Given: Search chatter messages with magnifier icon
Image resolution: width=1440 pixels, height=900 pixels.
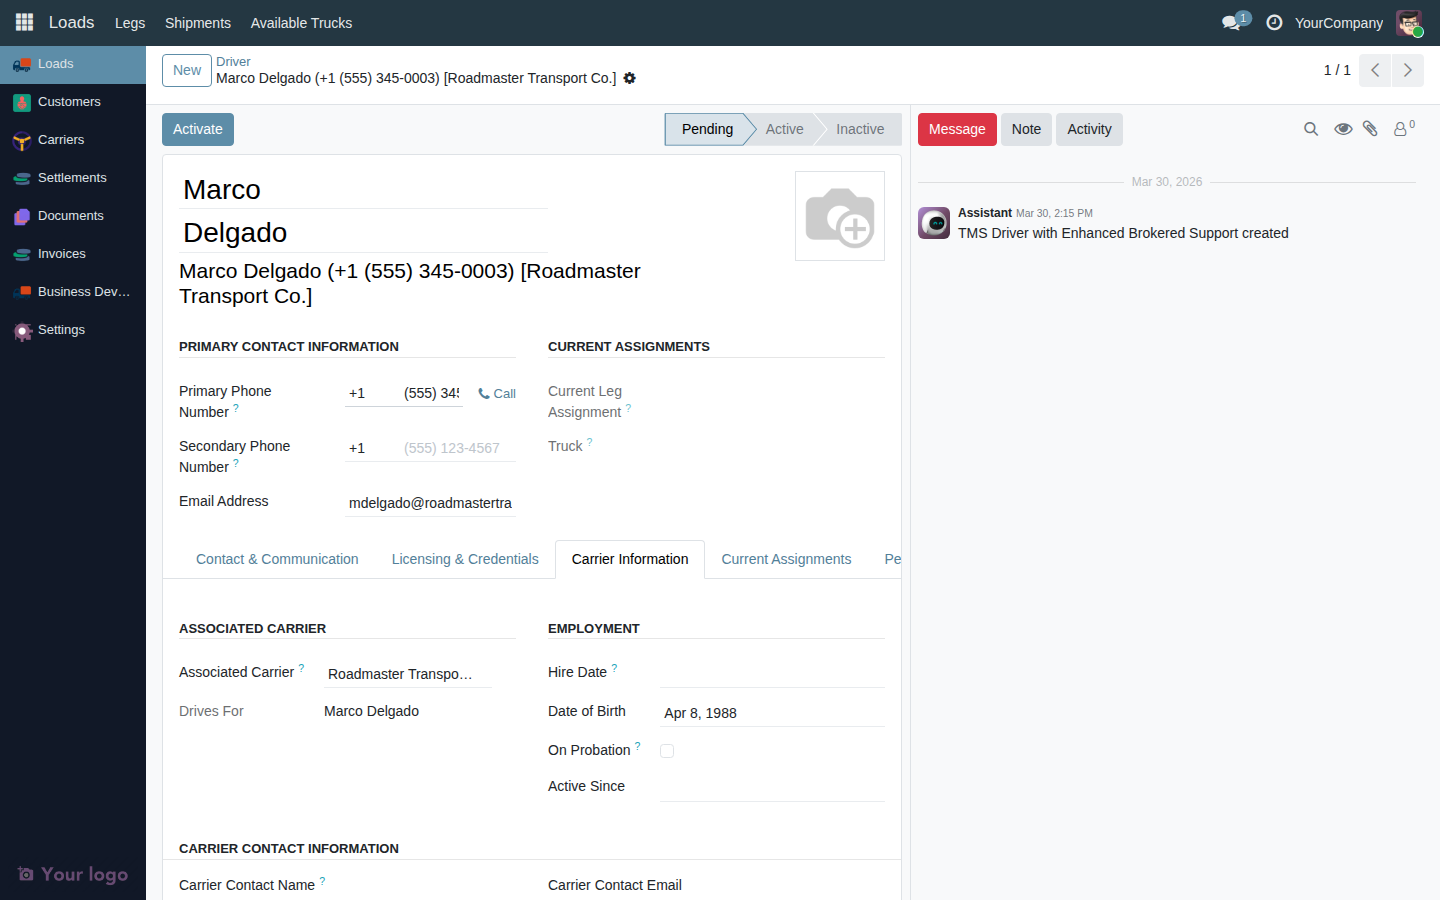Looking at the screenshot, I should pos(1311,129).
